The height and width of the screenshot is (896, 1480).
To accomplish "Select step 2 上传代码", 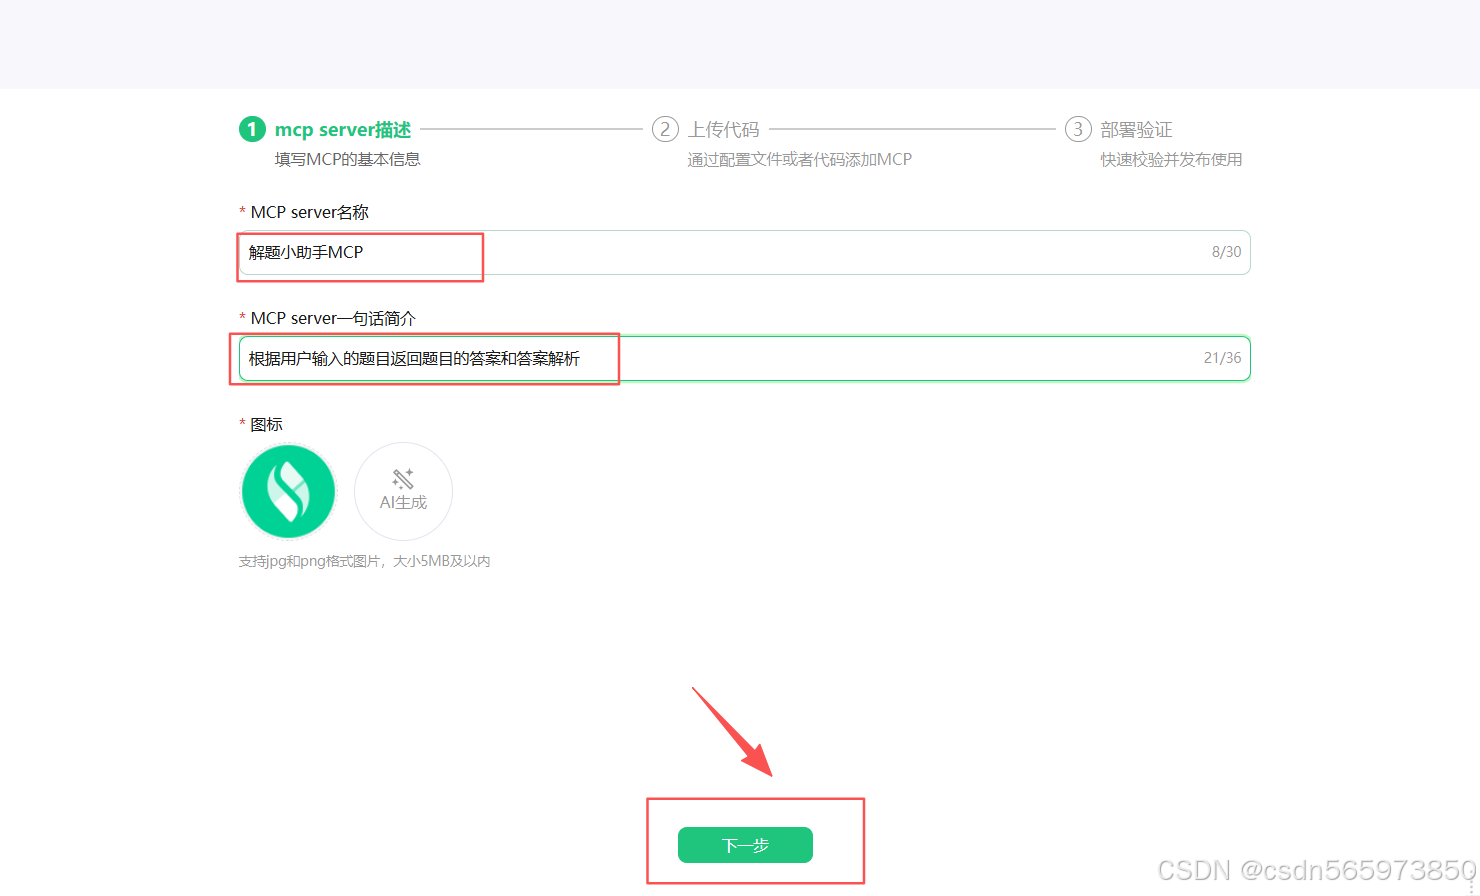I will [x=723, y=130].
